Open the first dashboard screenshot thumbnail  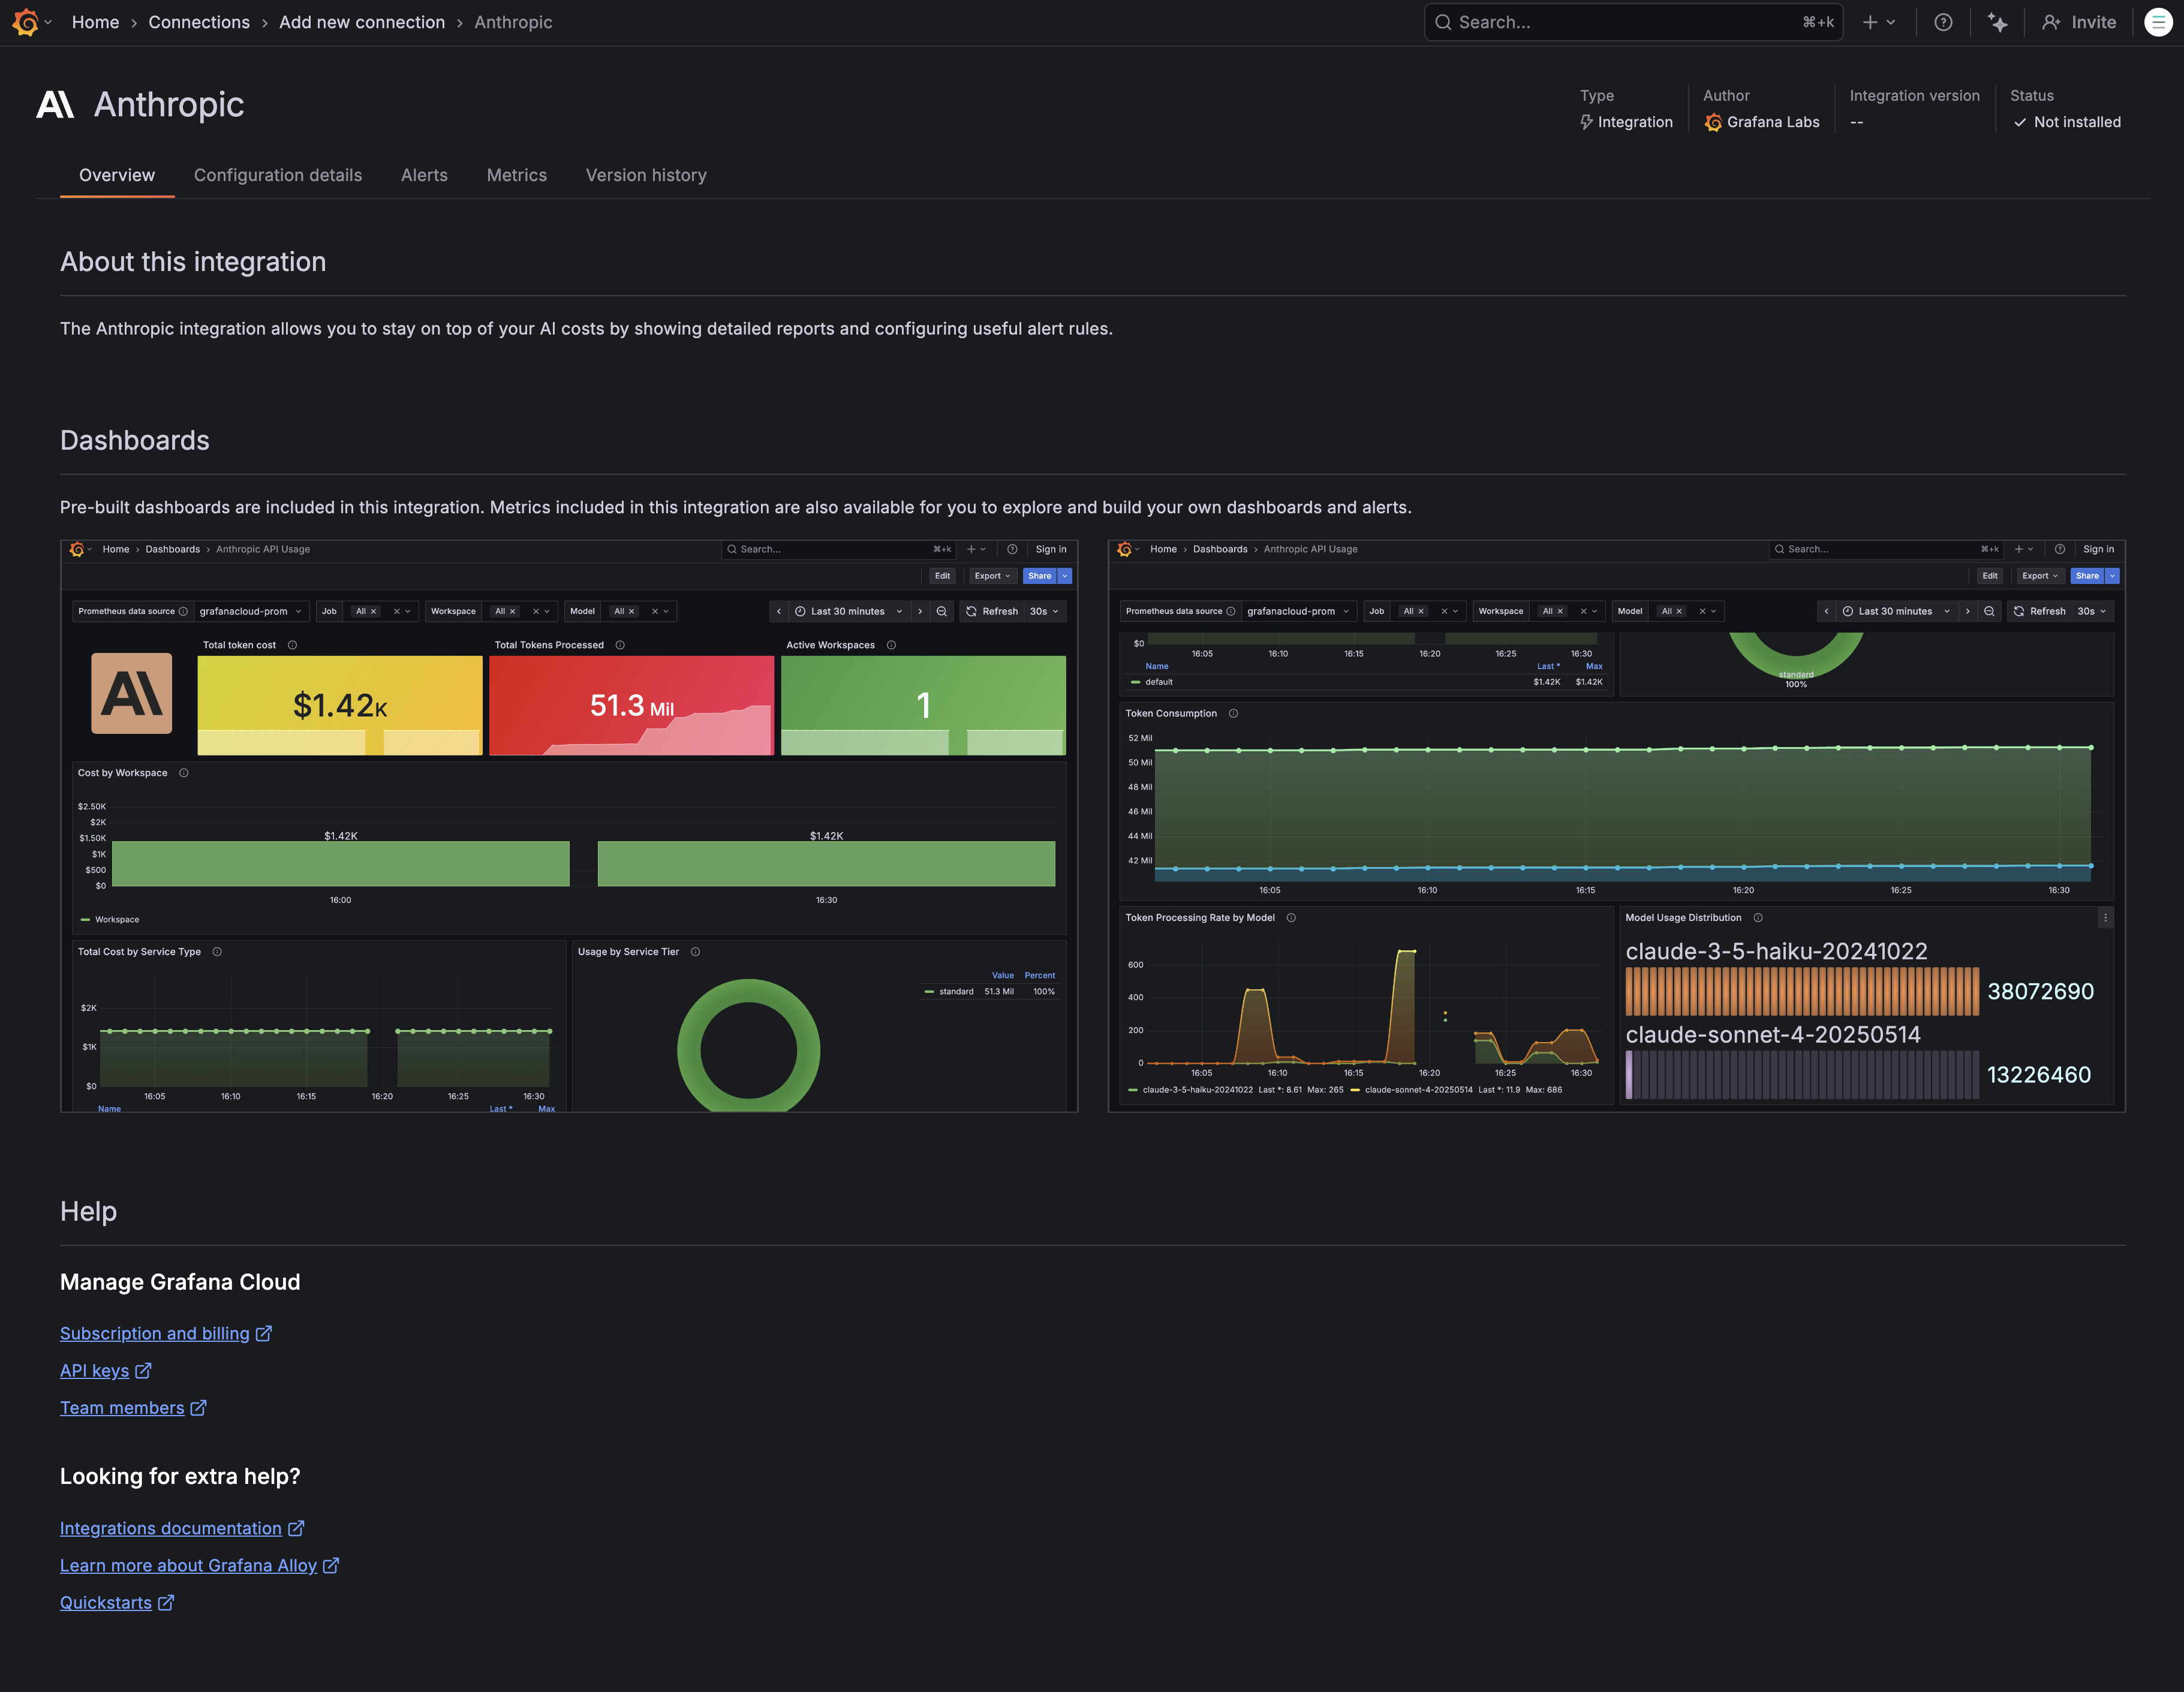pyautogui.click(x=568, y=826)
